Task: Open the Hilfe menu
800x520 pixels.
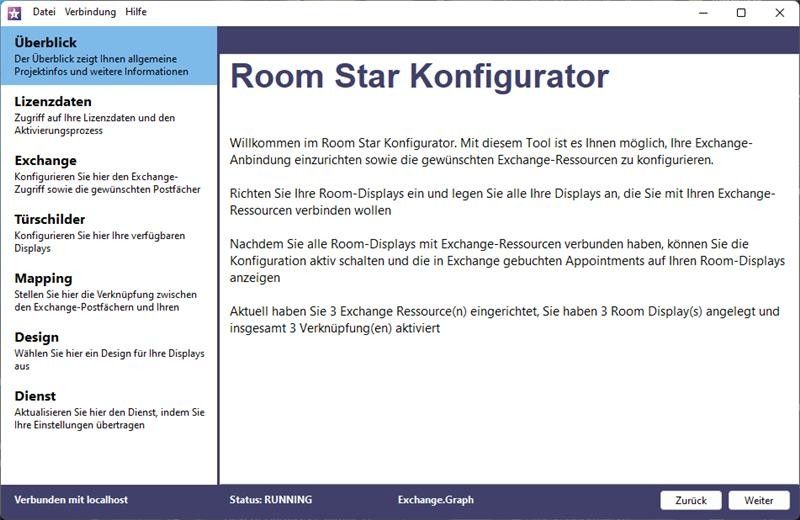Action: pos(136,12)
